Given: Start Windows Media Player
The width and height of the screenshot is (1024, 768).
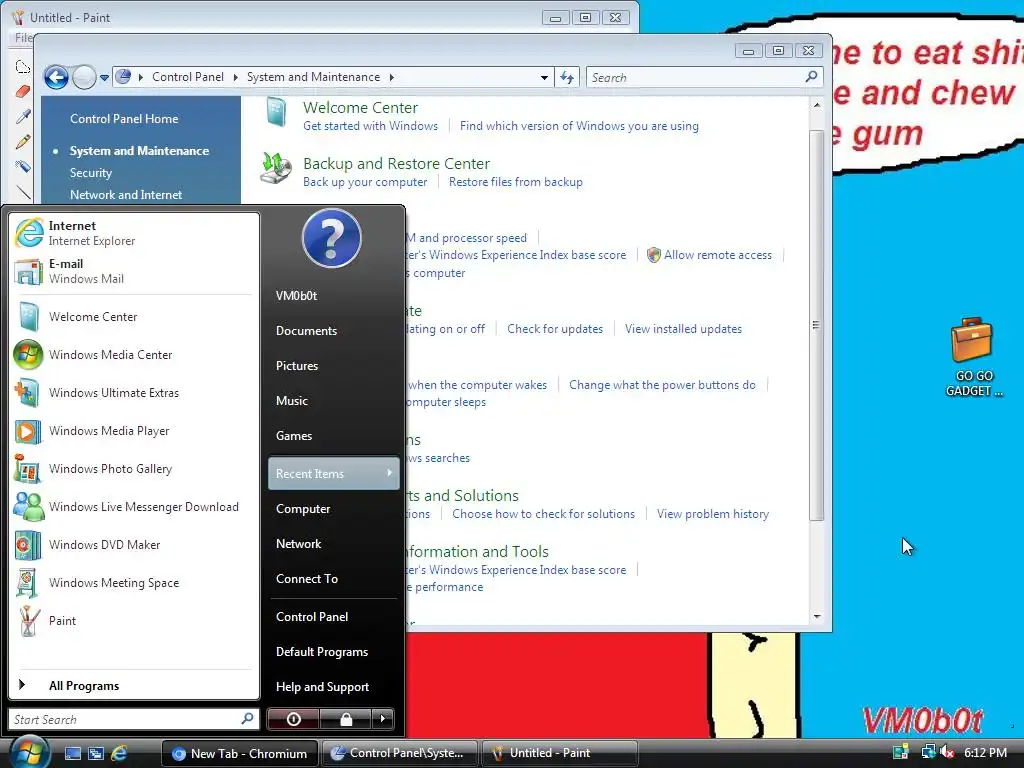Looking at the screenshot, I should point(134,431).
